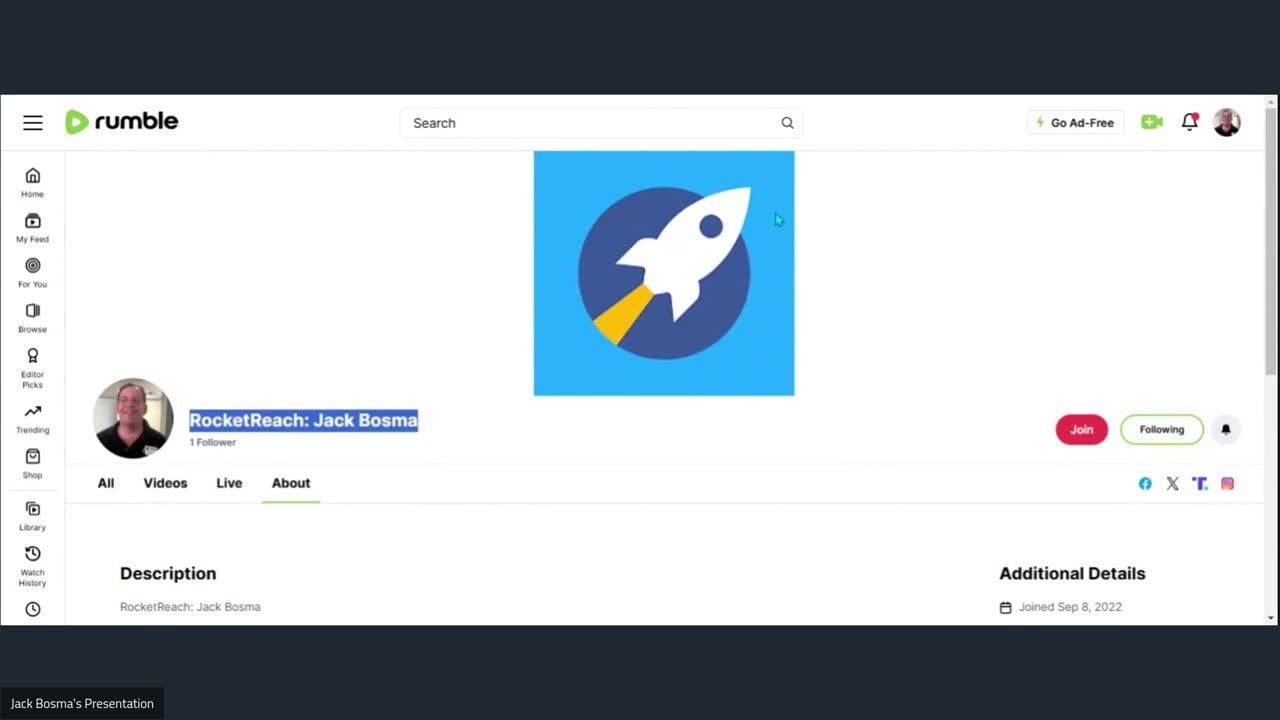Switch to the Live tab
1280x720 pixels.
(229, 483)
